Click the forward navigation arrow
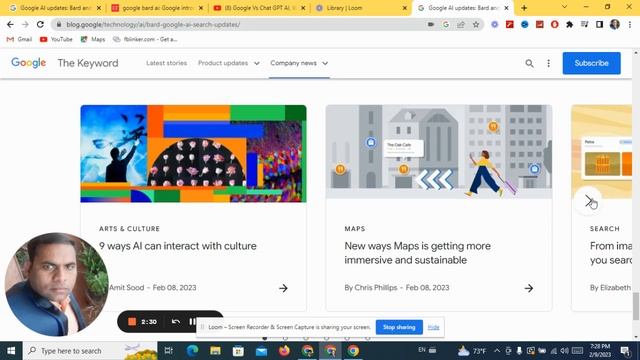 pos(25,24)
